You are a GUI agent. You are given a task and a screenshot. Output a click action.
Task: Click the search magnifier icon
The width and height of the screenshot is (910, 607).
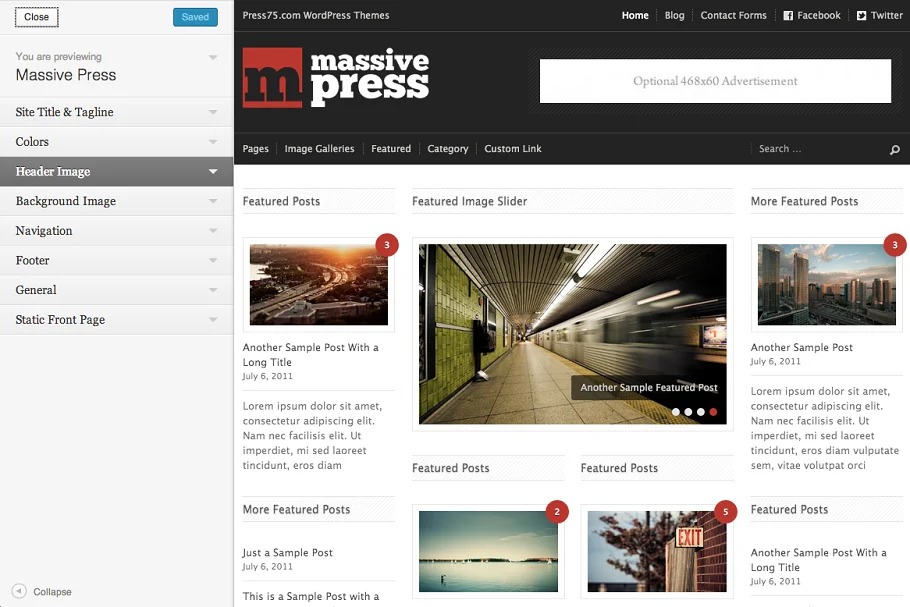coord(894,150)
